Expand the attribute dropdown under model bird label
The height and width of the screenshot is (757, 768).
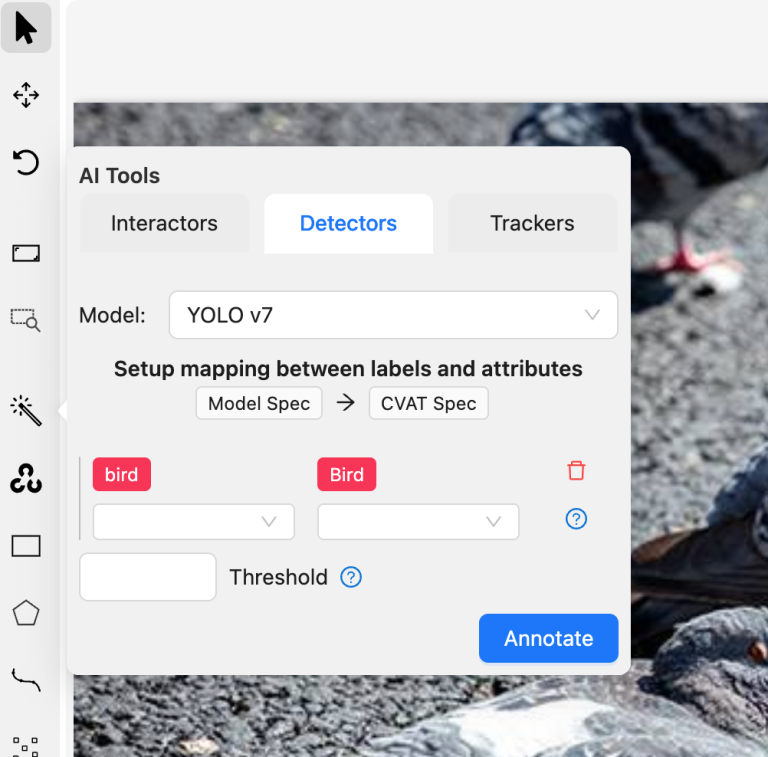(x=194, y=522)
